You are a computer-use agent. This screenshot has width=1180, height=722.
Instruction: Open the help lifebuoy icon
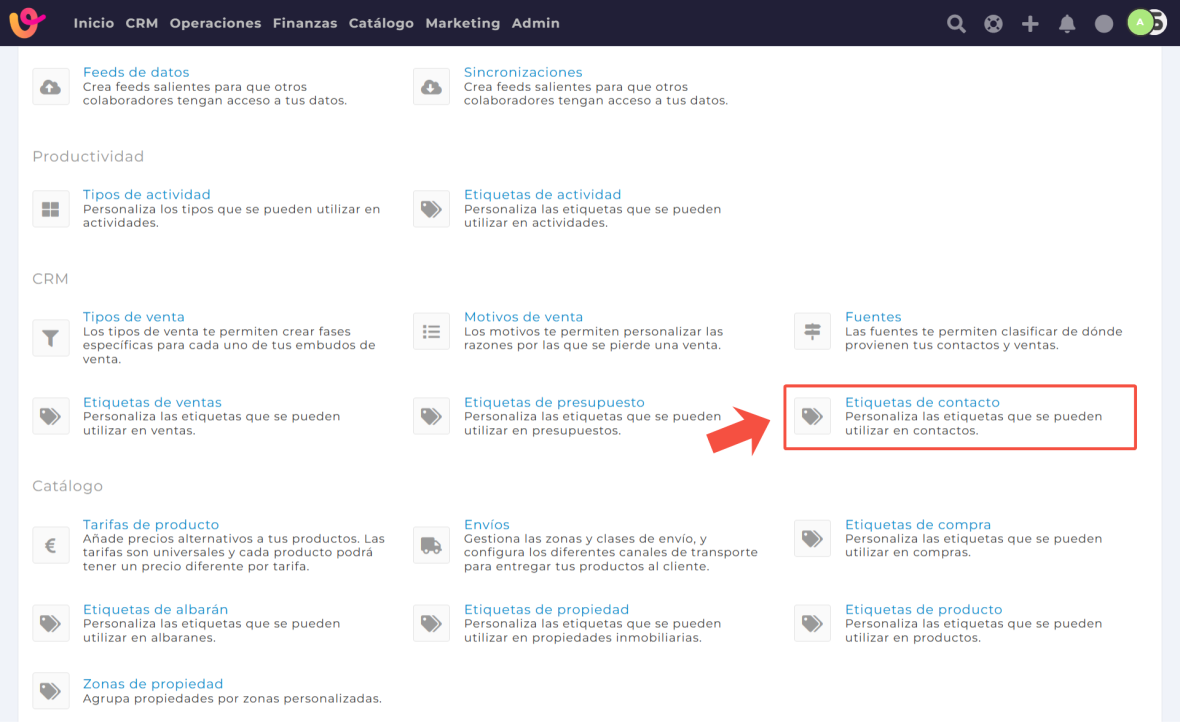coord(993,24)
